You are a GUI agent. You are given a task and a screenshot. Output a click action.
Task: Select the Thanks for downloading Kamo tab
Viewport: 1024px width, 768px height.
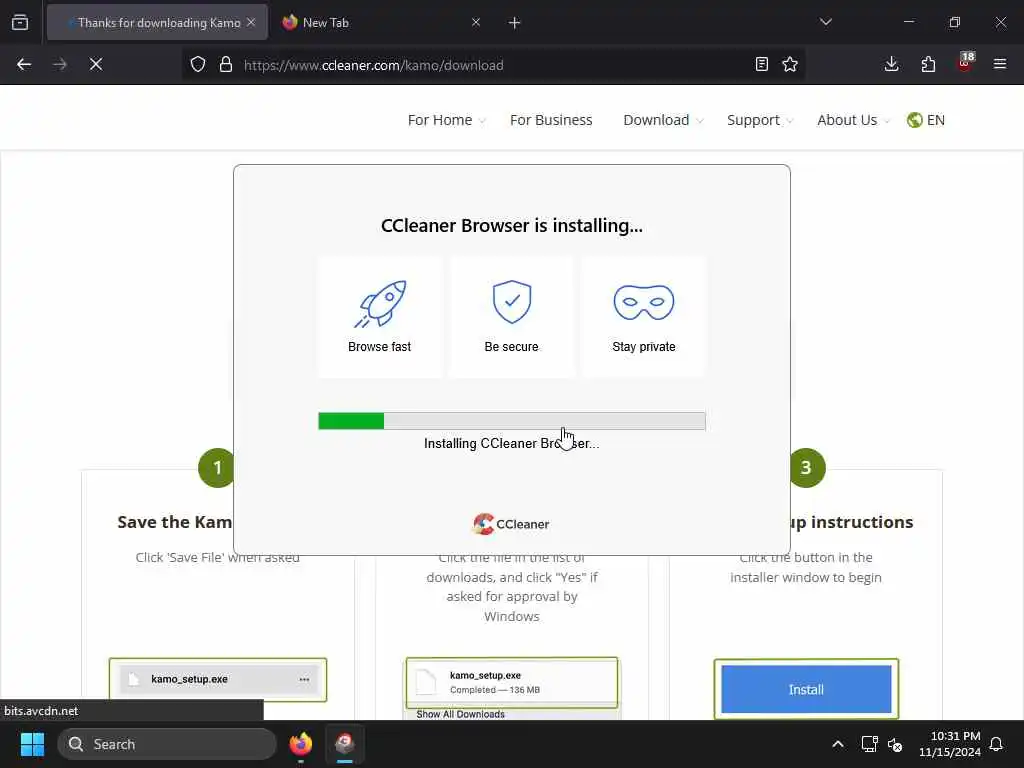[157, 22]
